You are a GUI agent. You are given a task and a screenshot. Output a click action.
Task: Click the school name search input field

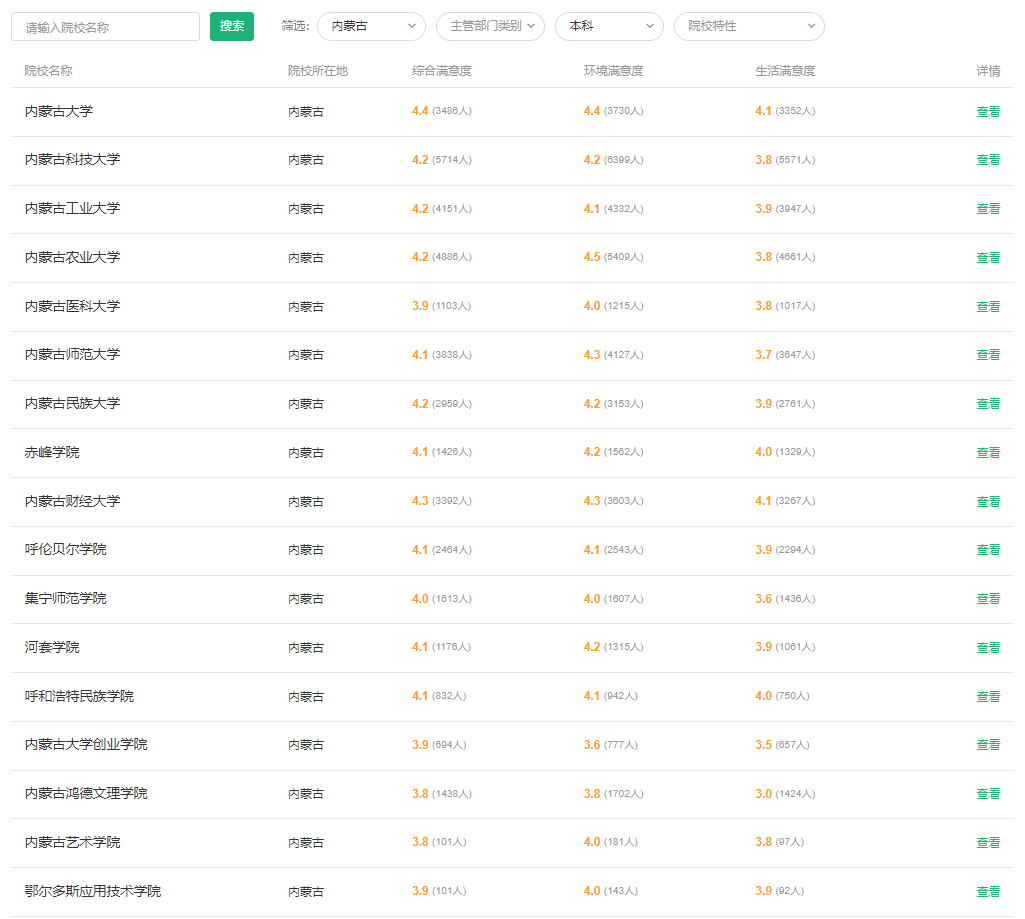click(x=105, y=27)
